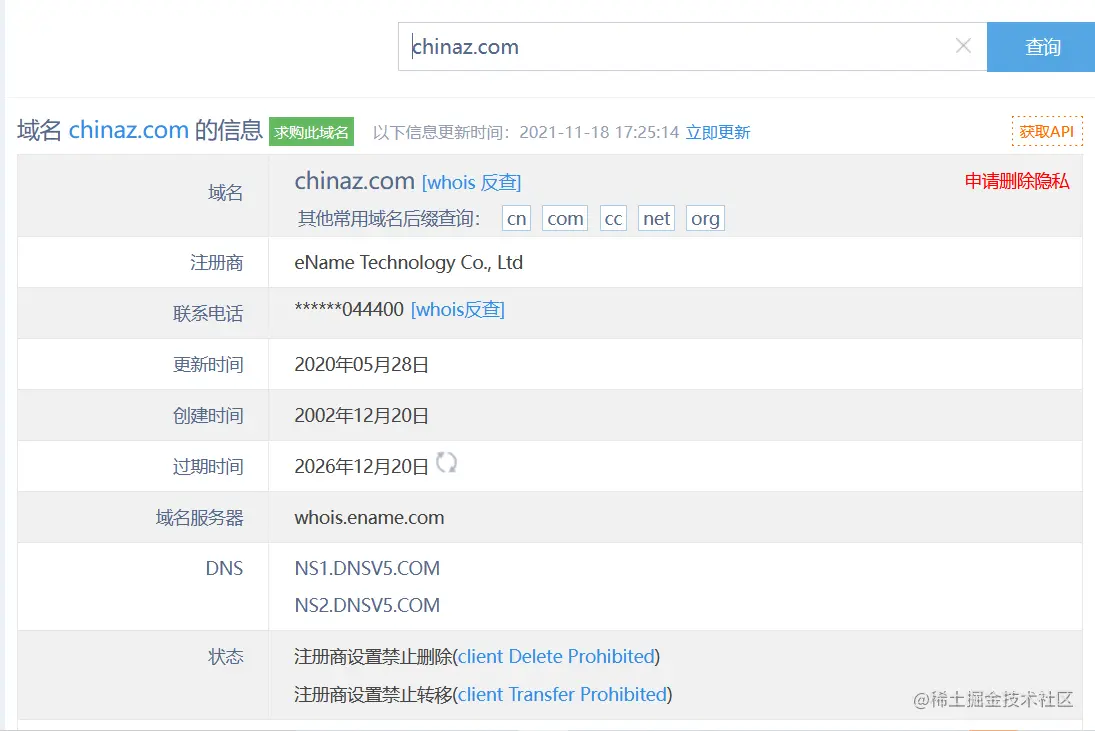The width and height of the screenshot is (1095, 731).
Task: Select the com suffix option
Action: 565,219
